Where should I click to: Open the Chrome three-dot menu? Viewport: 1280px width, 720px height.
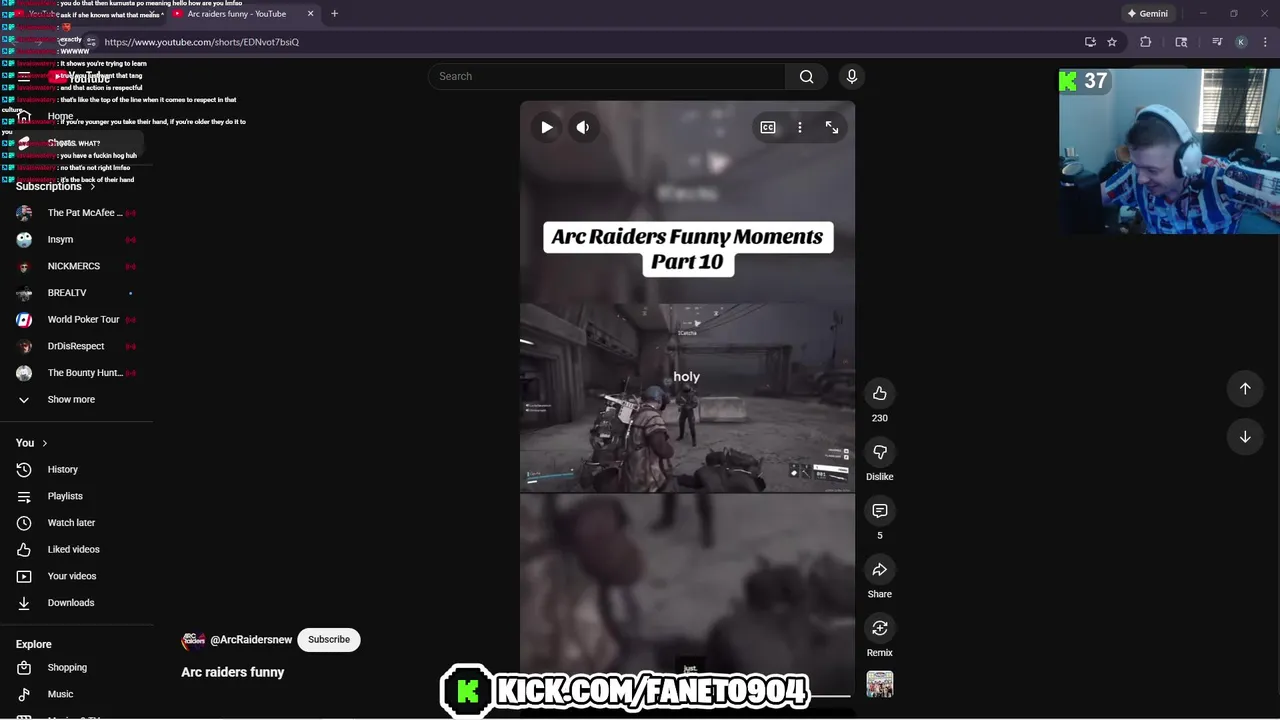click(x=1265, y=42)
